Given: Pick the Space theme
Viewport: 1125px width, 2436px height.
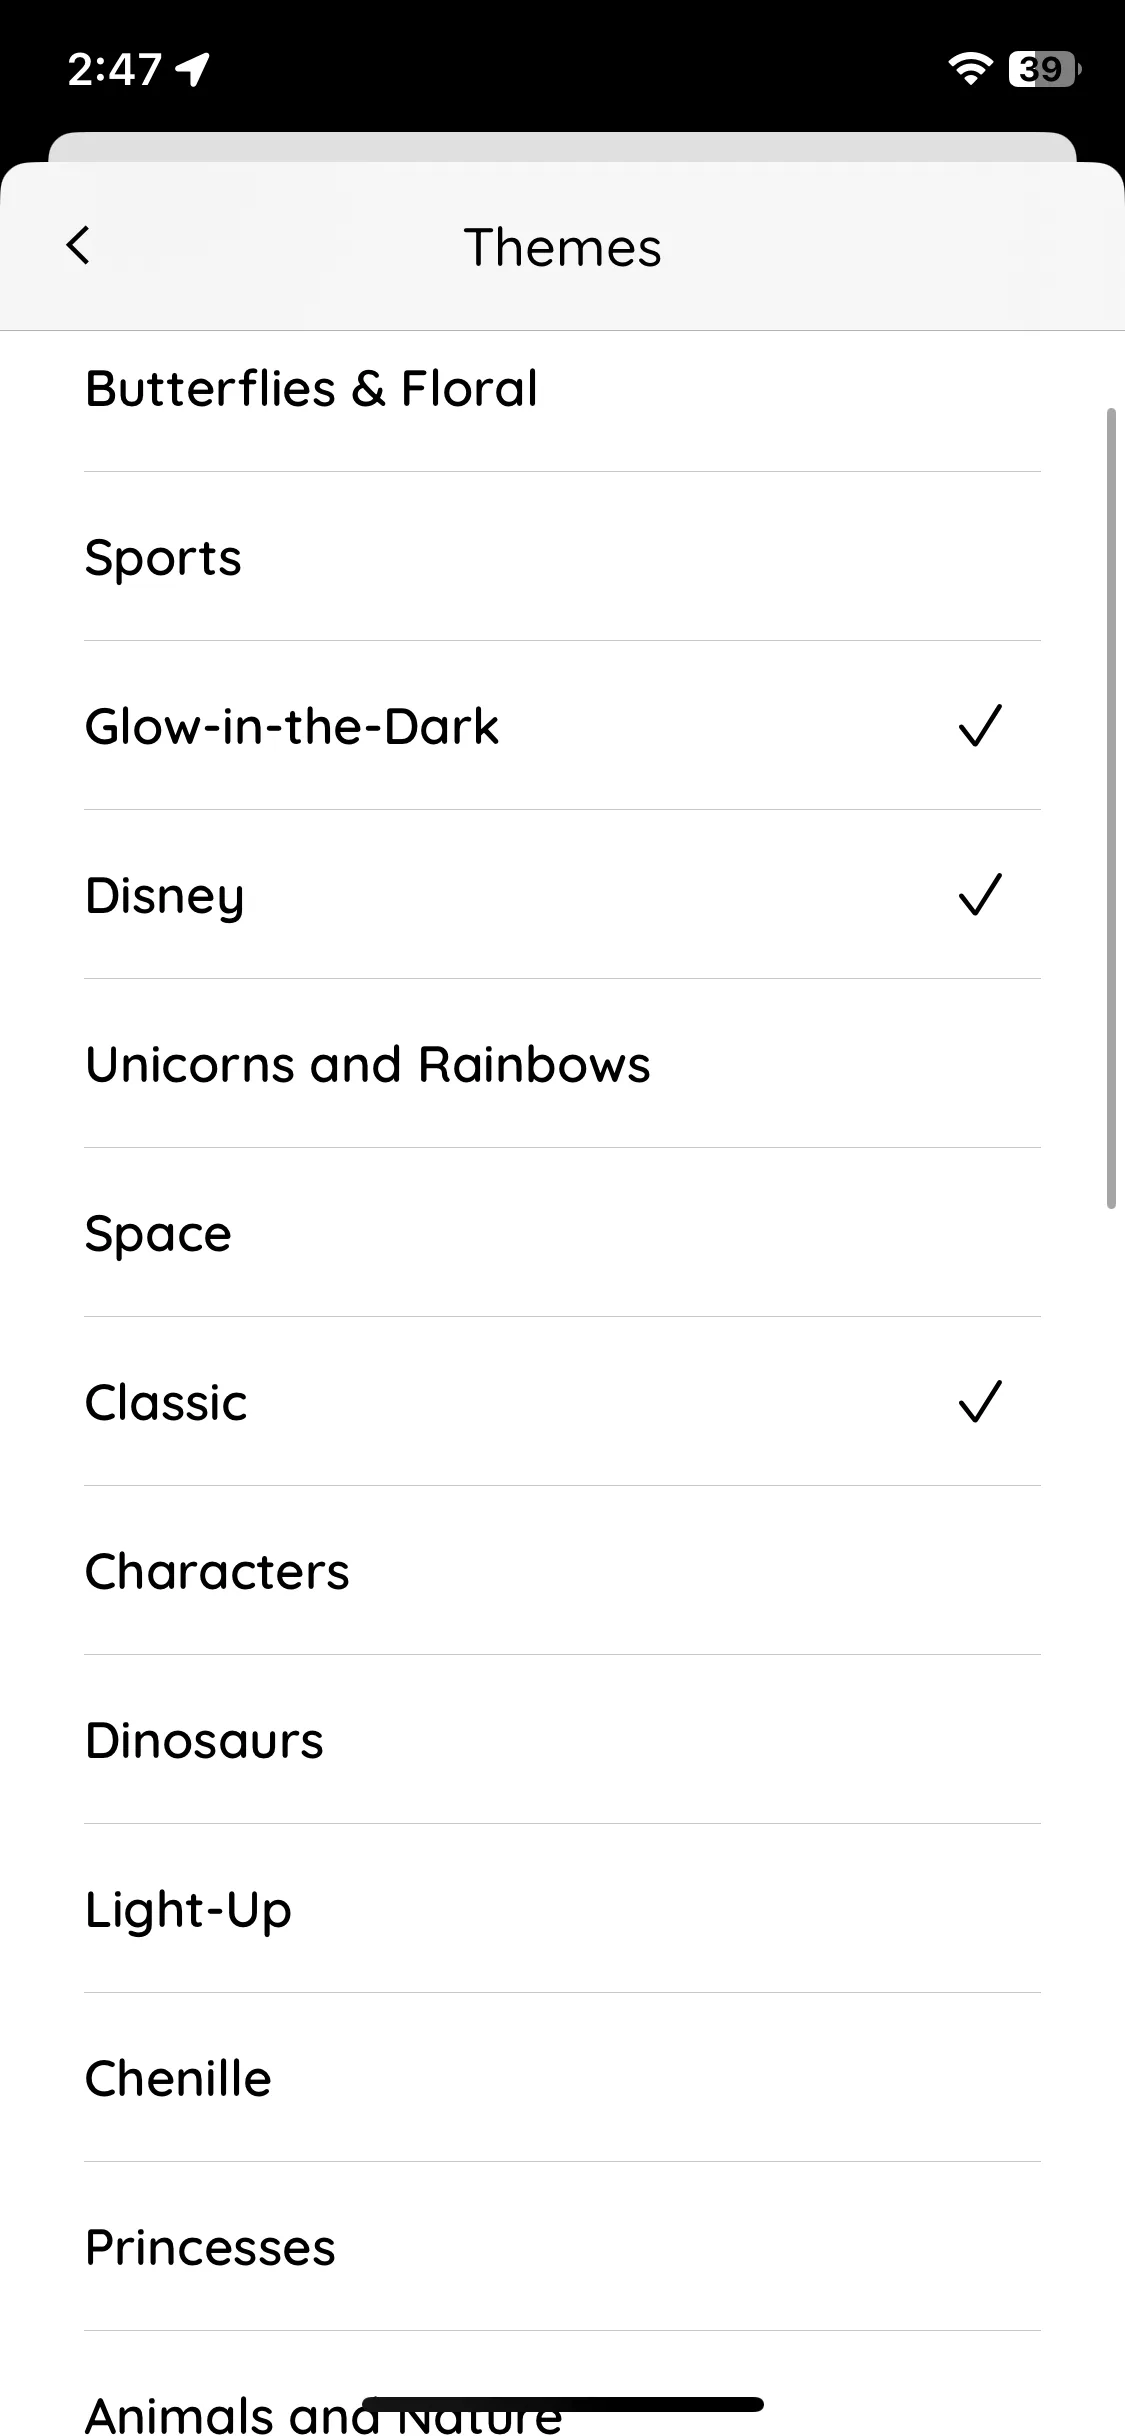Looking at the screenshot, I should click(x=562, y=1233).
